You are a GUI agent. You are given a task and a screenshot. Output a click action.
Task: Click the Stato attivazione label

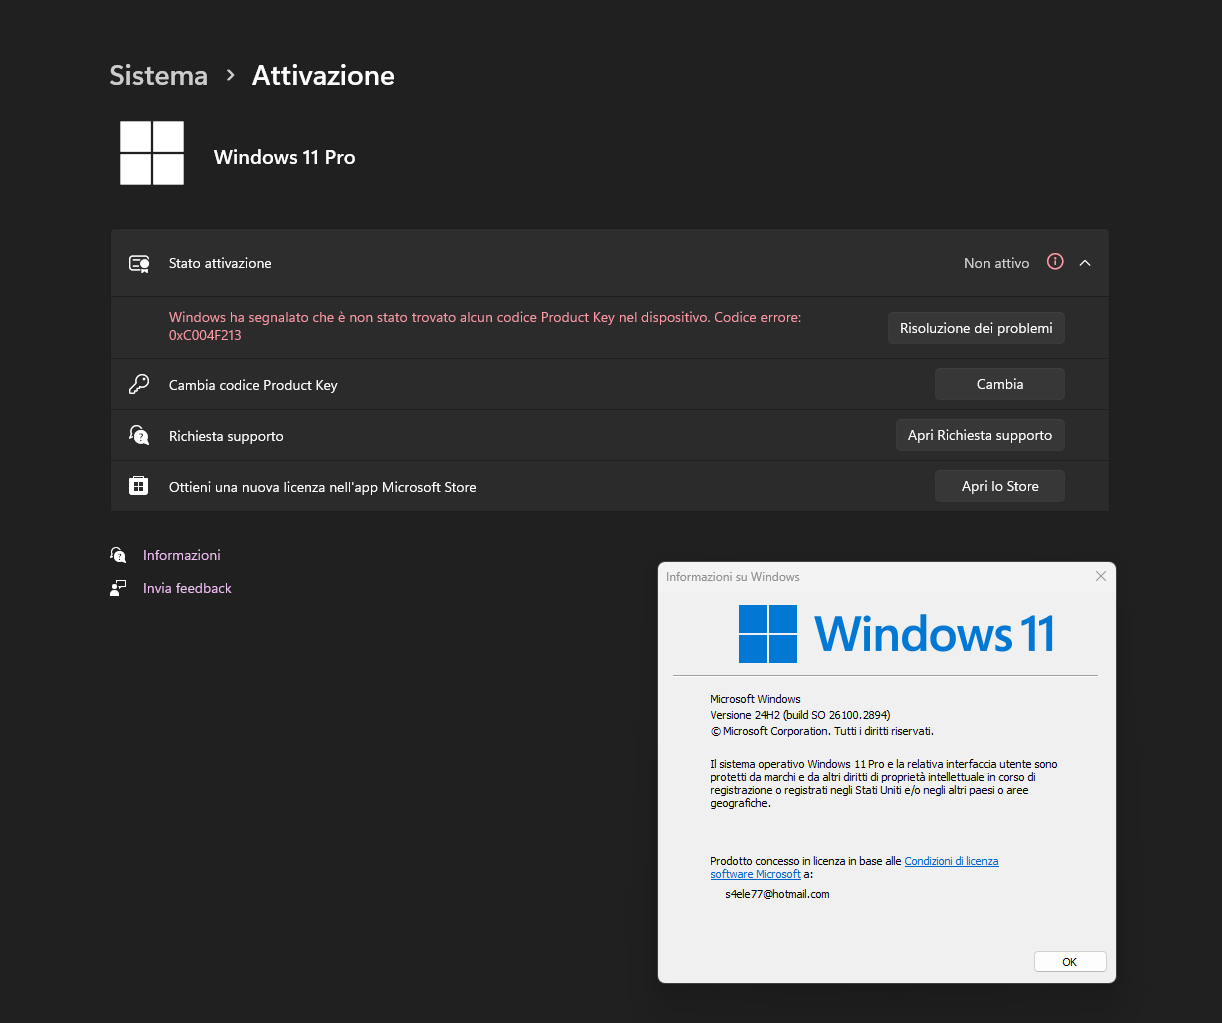coord(220,263)
